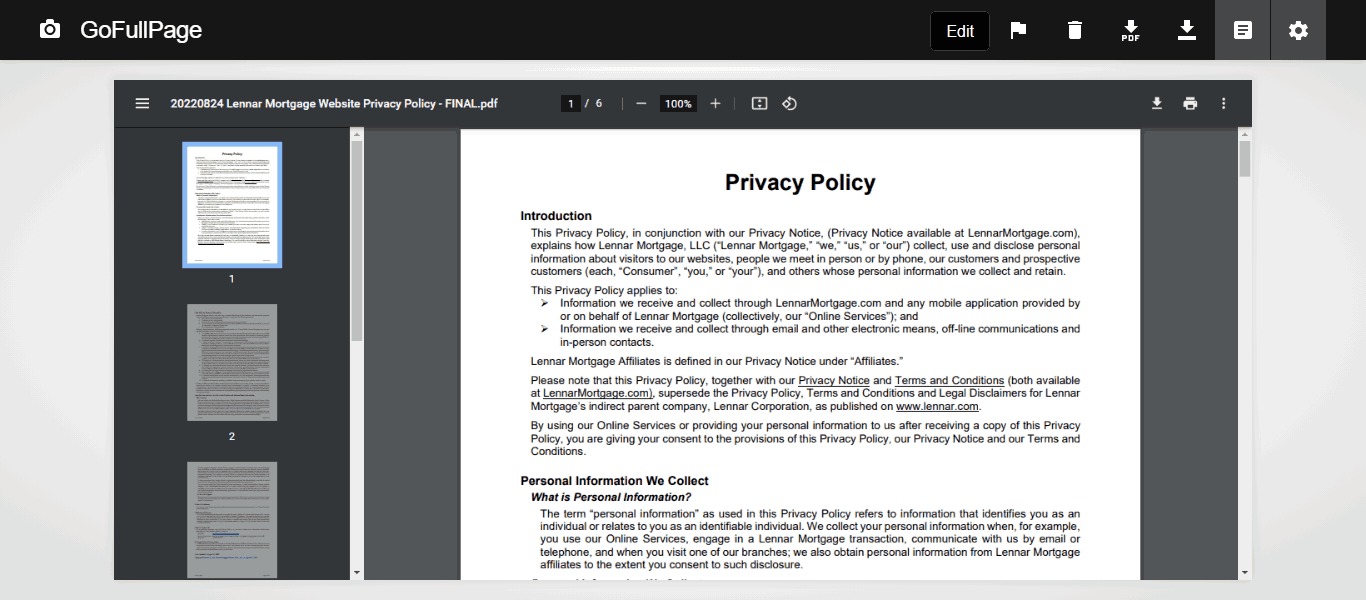Viewport: 1366px width, 600px height.
Task: Open GoFullPage settings gear
Action: 1298,30
